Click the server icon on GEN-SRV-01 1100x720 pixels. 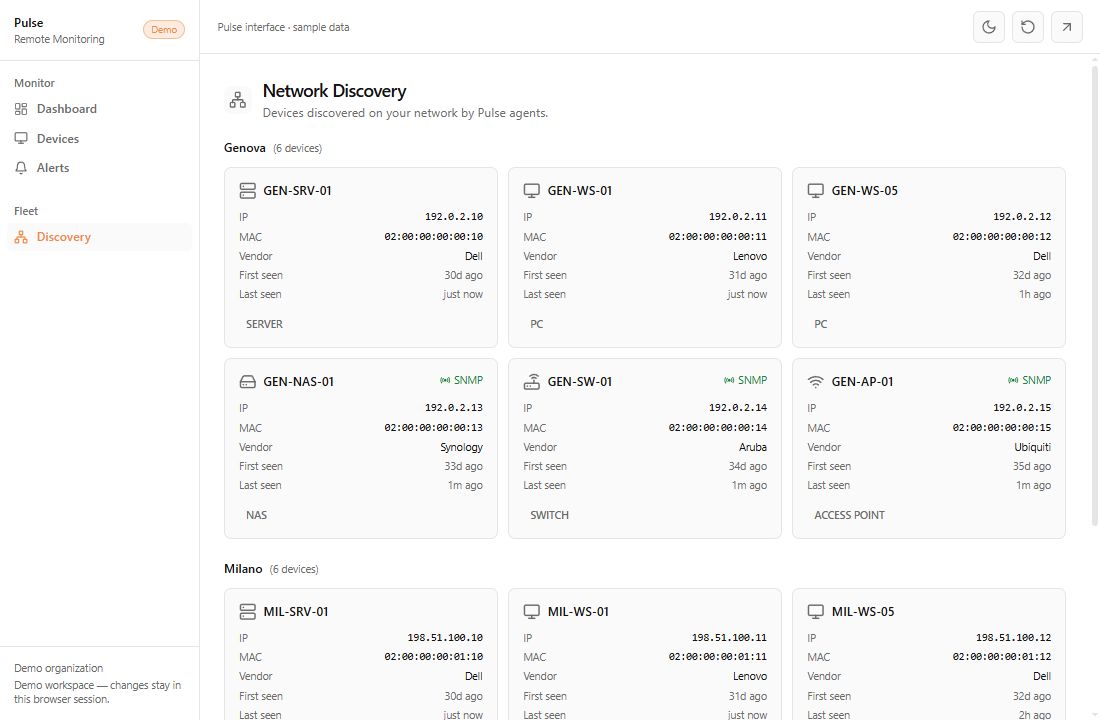pos(248,190)
